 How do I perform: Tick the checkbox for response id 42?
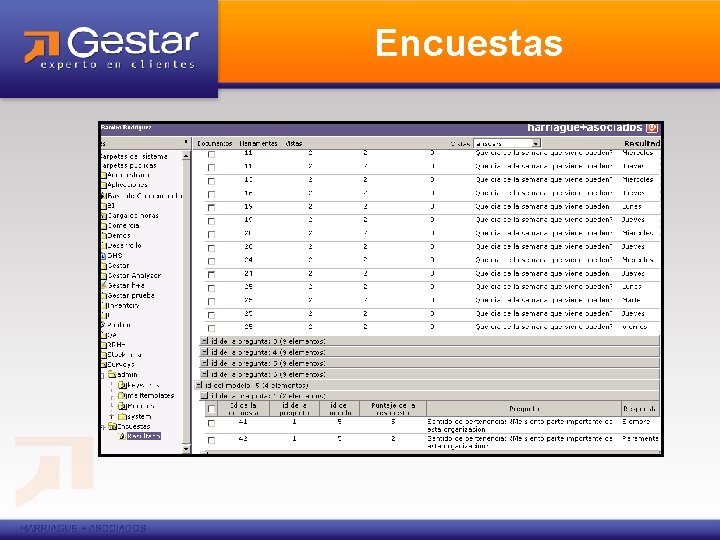(211, 440)
